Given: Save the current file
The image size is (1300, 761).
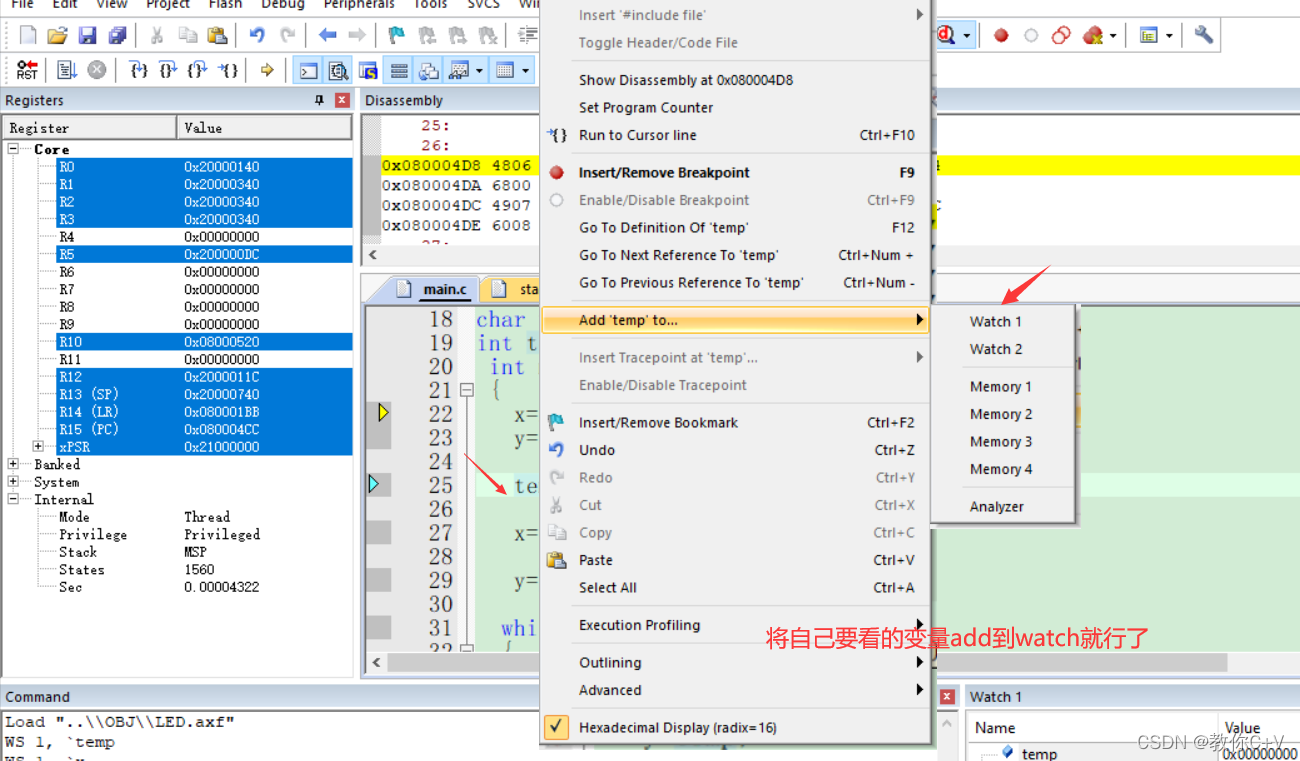Looking at the screenshot, I should tap(87, 36).
